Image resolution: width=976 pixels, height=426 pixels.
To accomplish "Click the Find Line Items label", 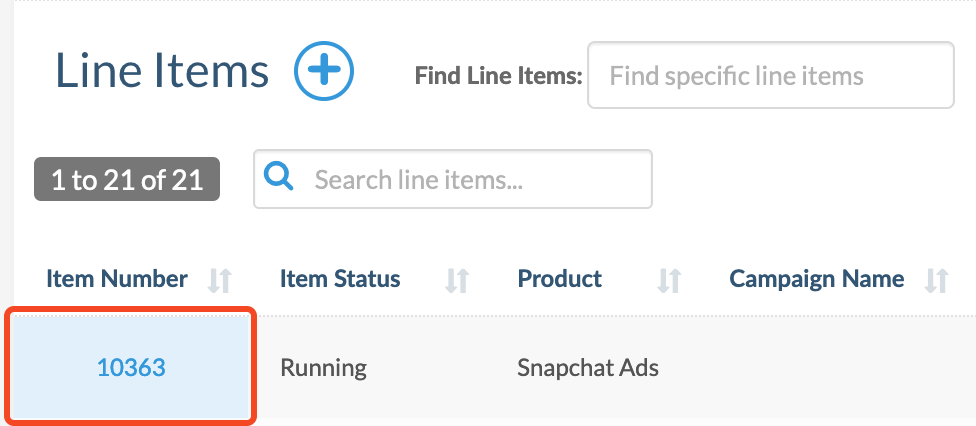I will pyautogui.click(x=499, y=76).
